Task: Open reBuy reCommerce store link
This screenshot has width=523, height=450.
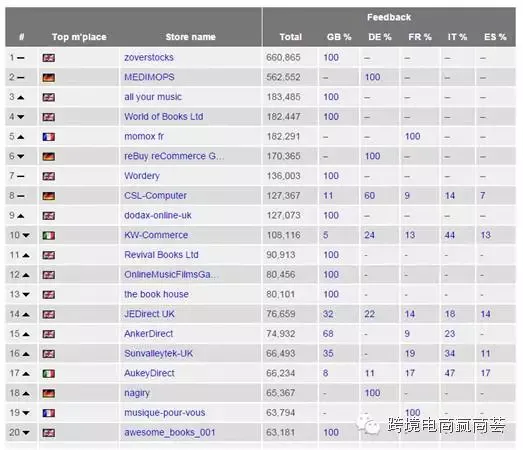Action: tap(174, 156)
